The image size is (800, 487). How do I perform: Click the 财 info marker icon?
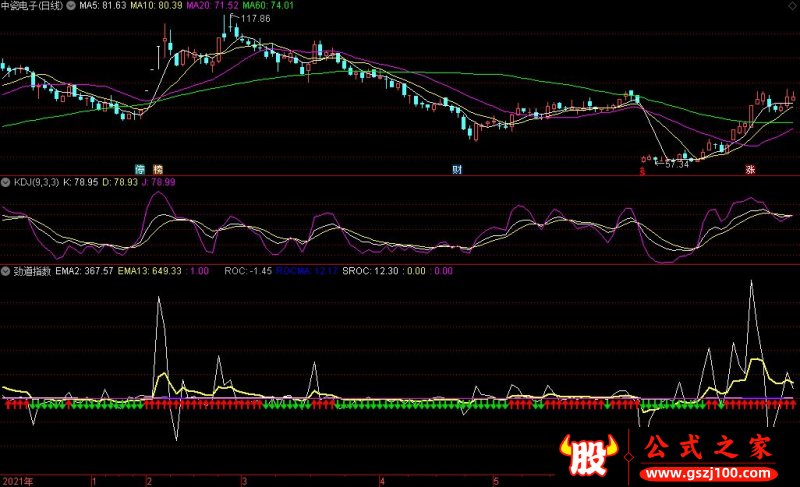(x=457, y=169)
